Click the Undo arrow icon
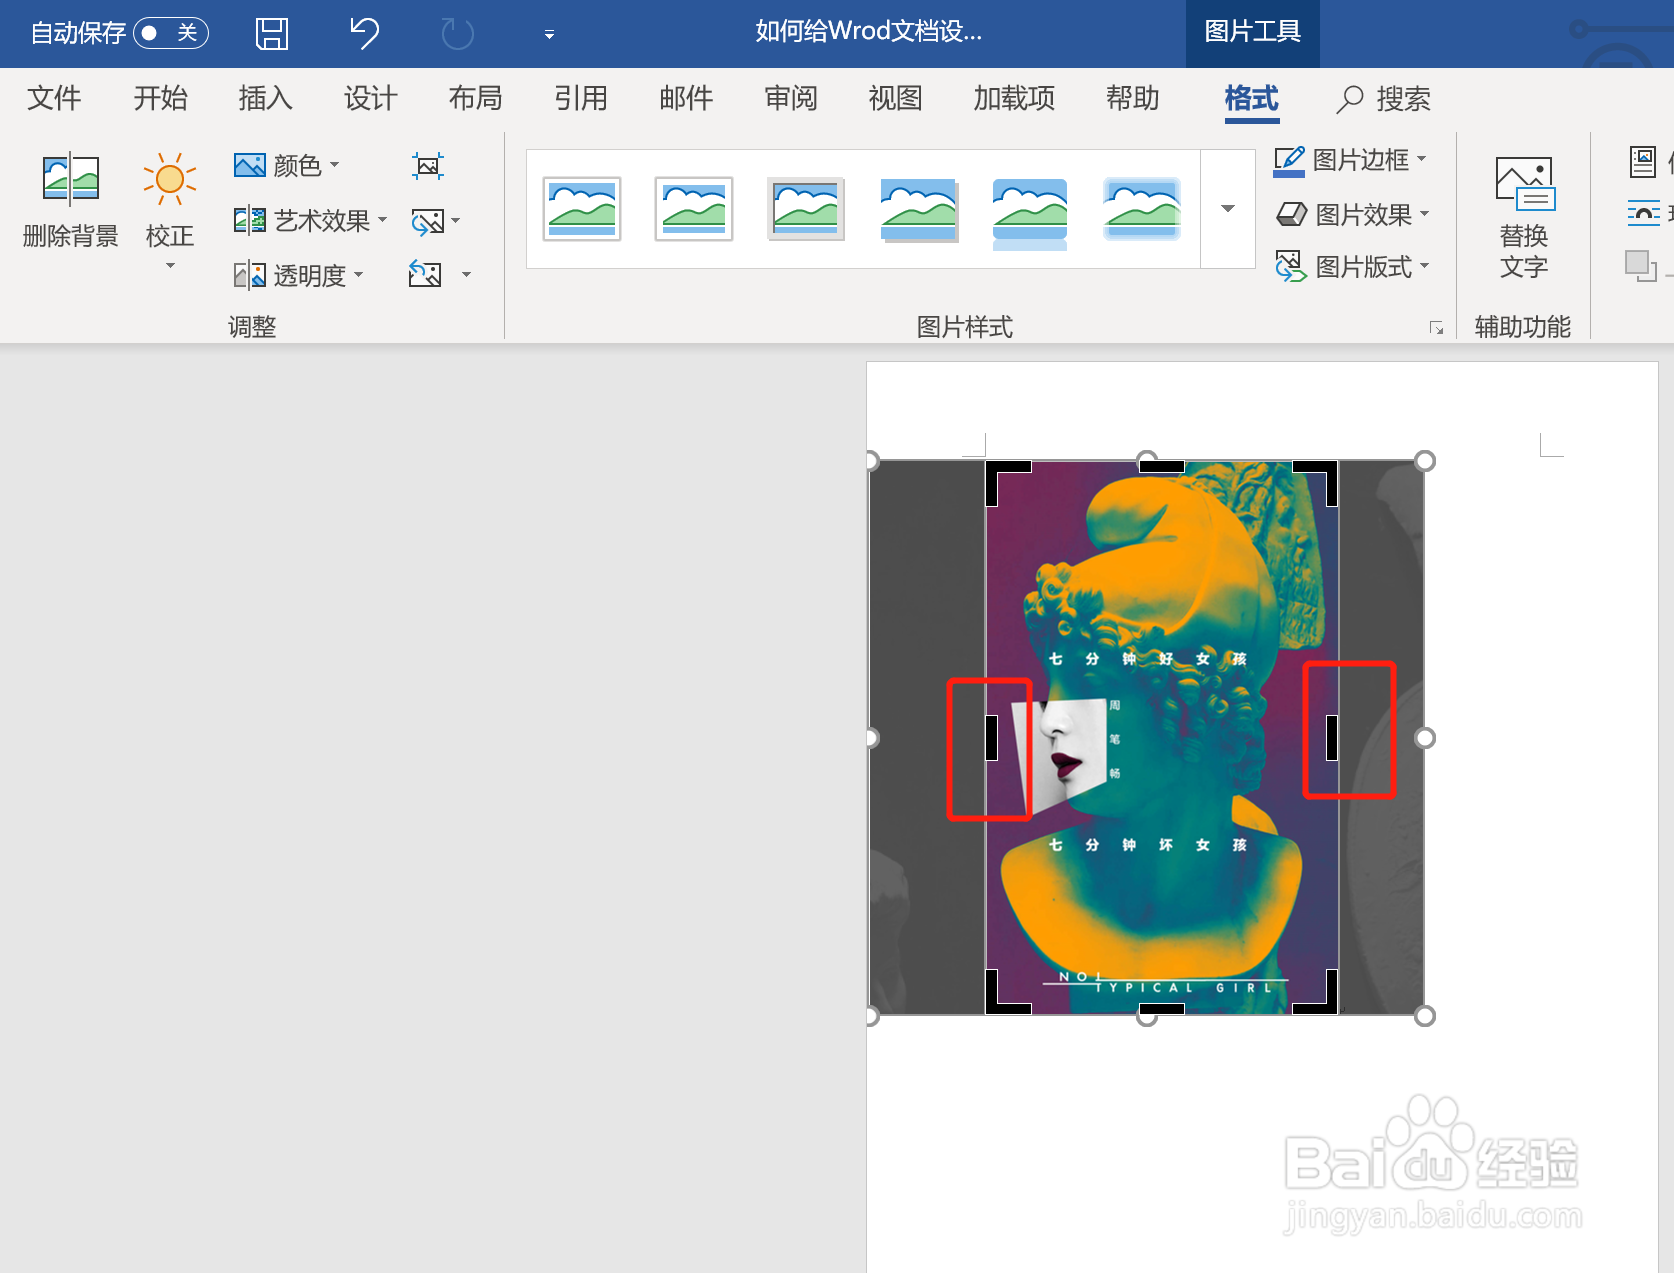 point(365,33)
